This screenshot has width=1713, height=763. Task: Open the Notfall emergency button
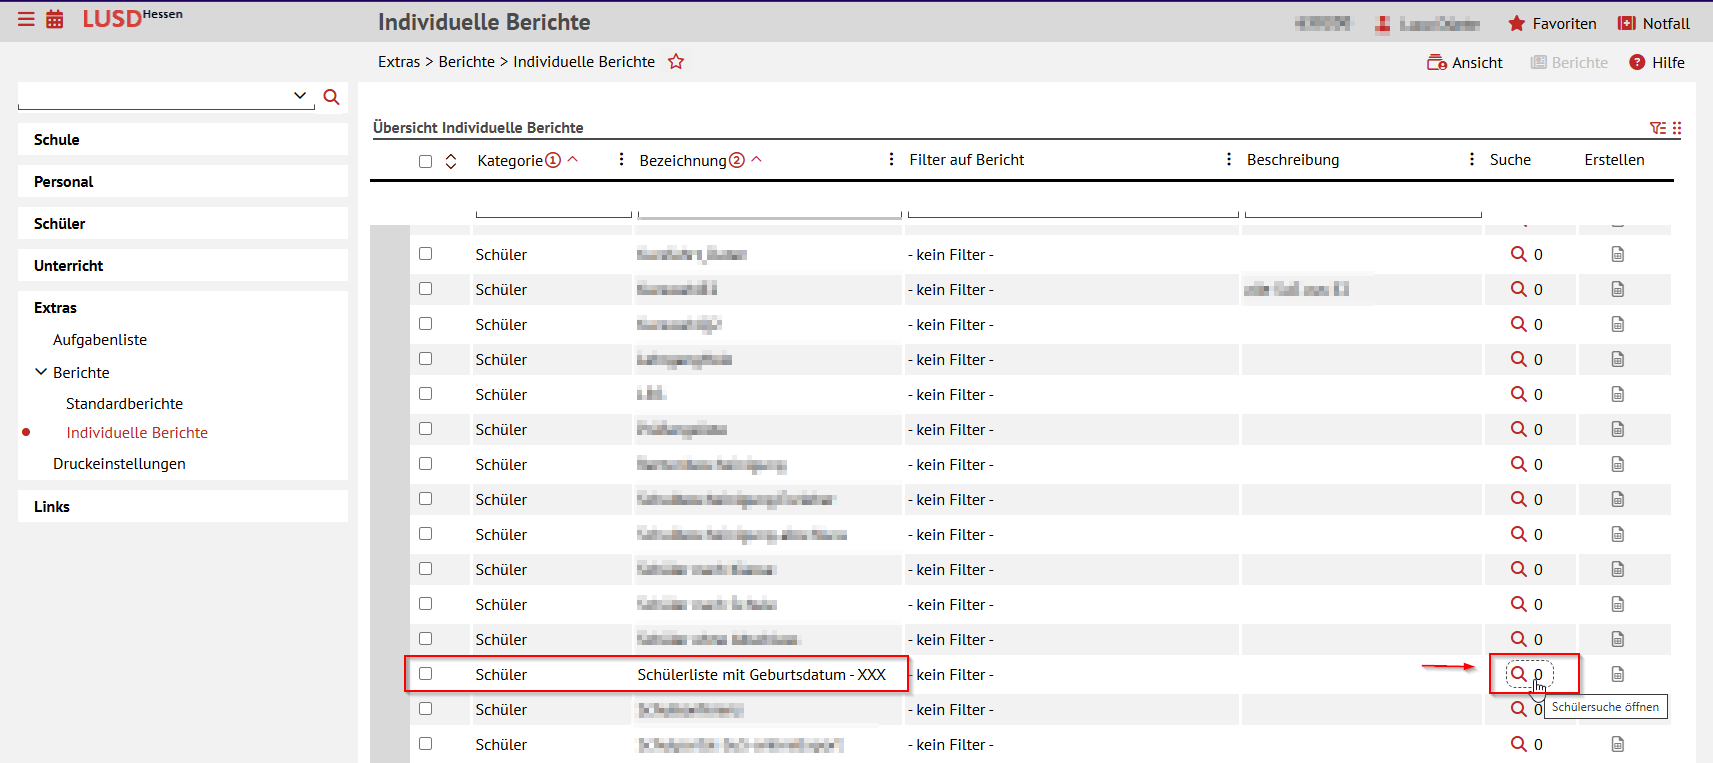point(1654,23)
